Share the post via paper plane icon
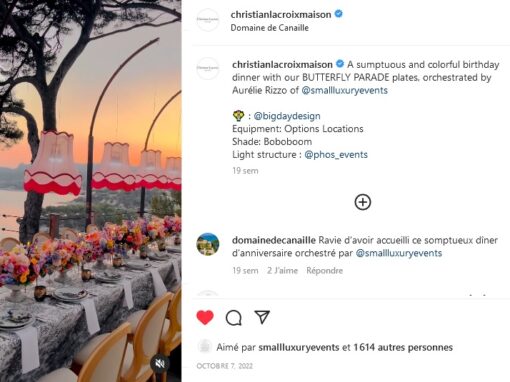The width and height of the screenshot is (510, 382). pyautogui.click(x=262, y=317)
